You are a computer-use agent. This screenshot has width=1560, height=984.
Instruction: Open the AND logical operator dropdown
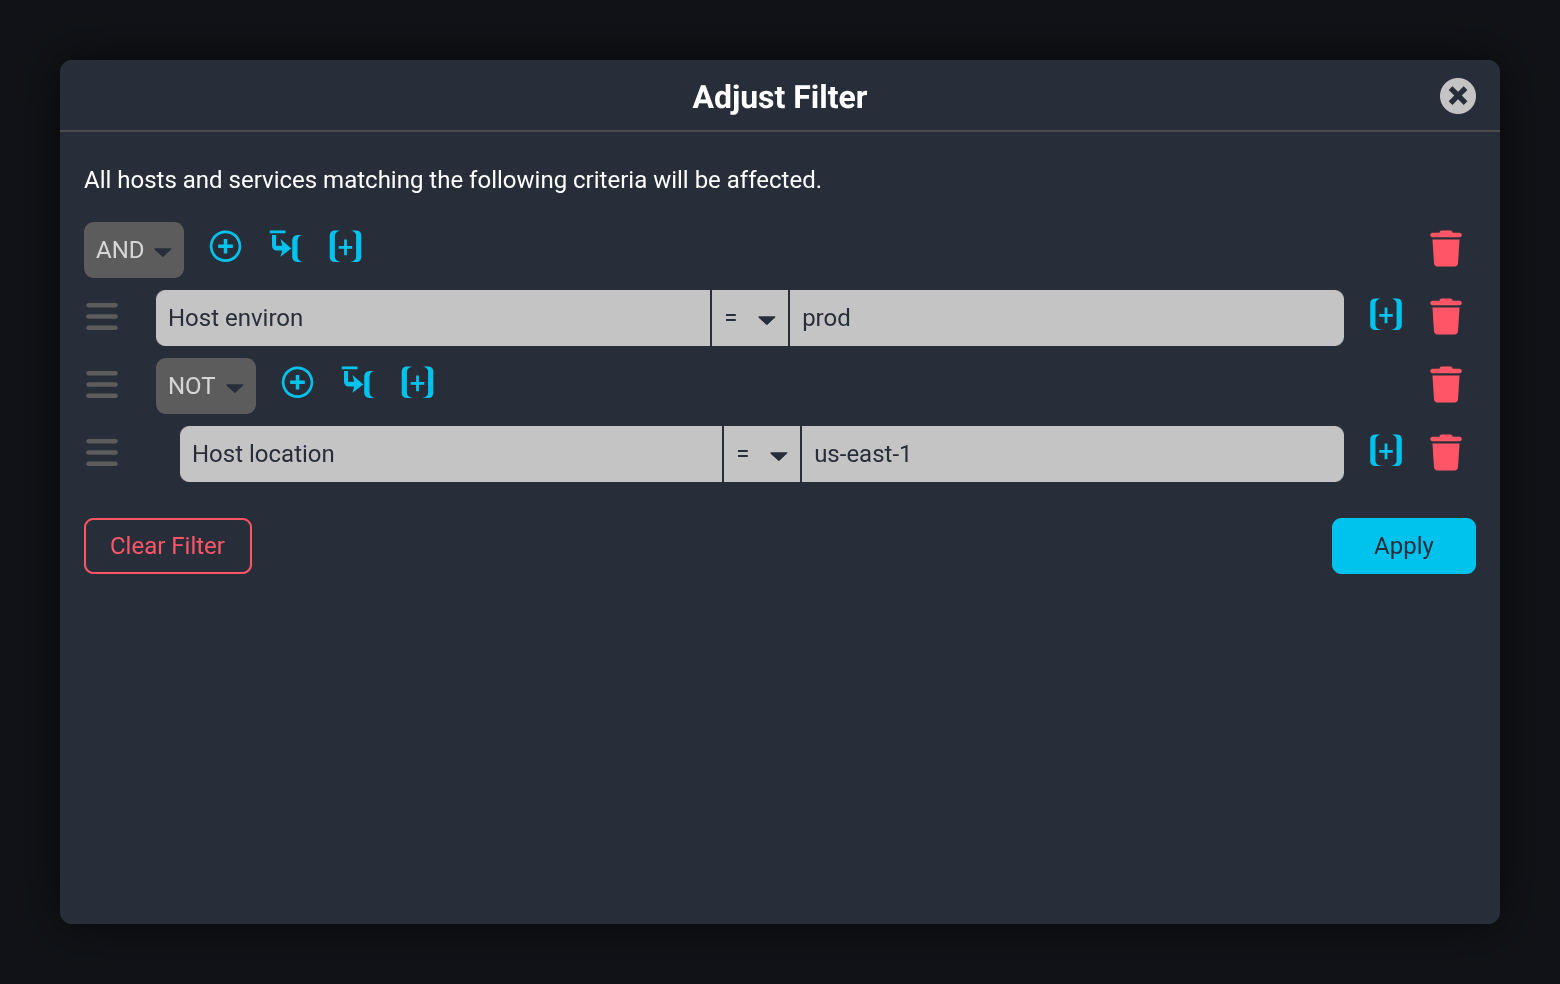pyautogui.click(x=133, y=250)
